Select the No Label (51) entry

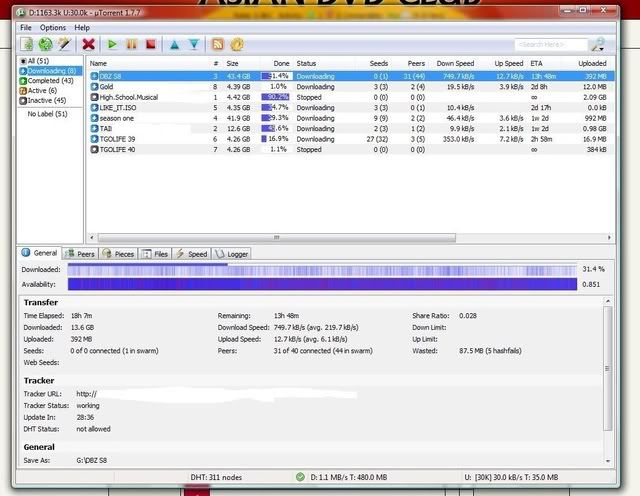(47, 114)
